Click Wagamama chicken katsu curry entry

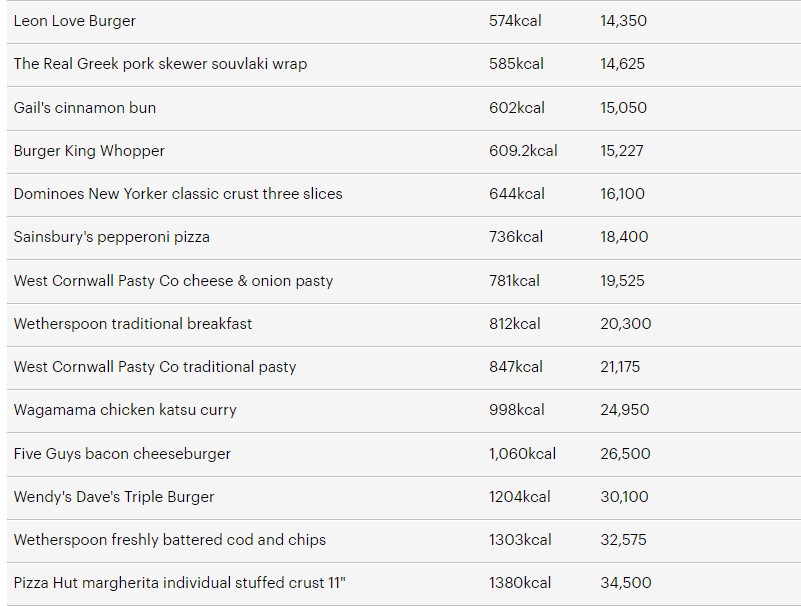pyautogui.click(x=125, y=410)
